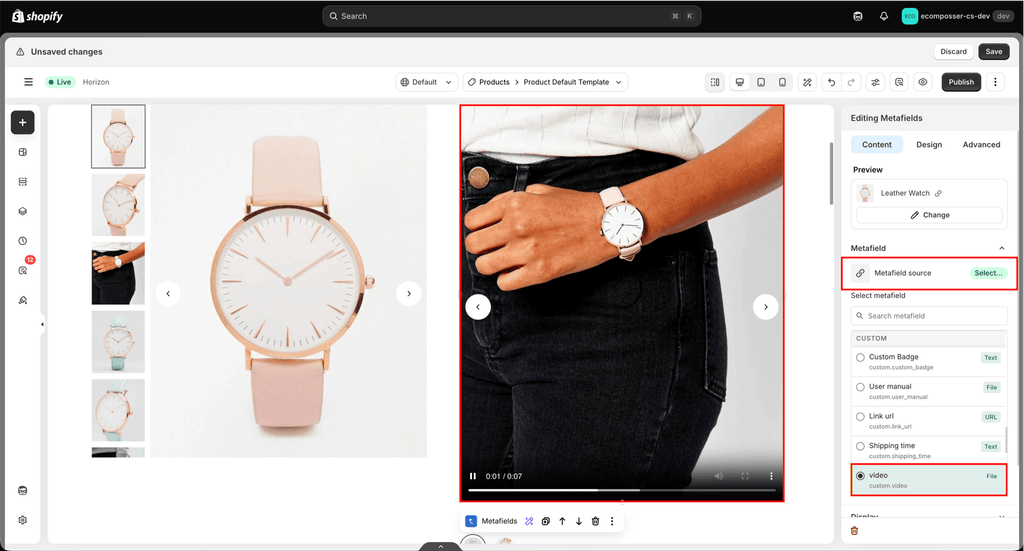Show next image in product gallery
The width and height of the screenshot is (1024, 551).
(x=409, y=293)
